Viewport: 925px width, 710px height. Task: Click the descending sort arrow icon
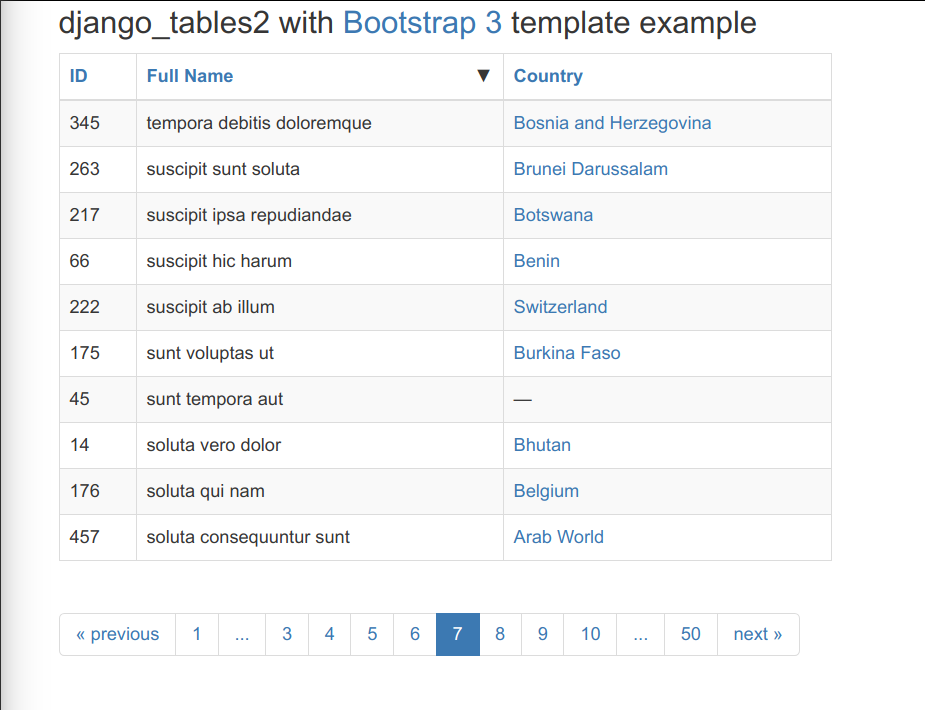484,76
